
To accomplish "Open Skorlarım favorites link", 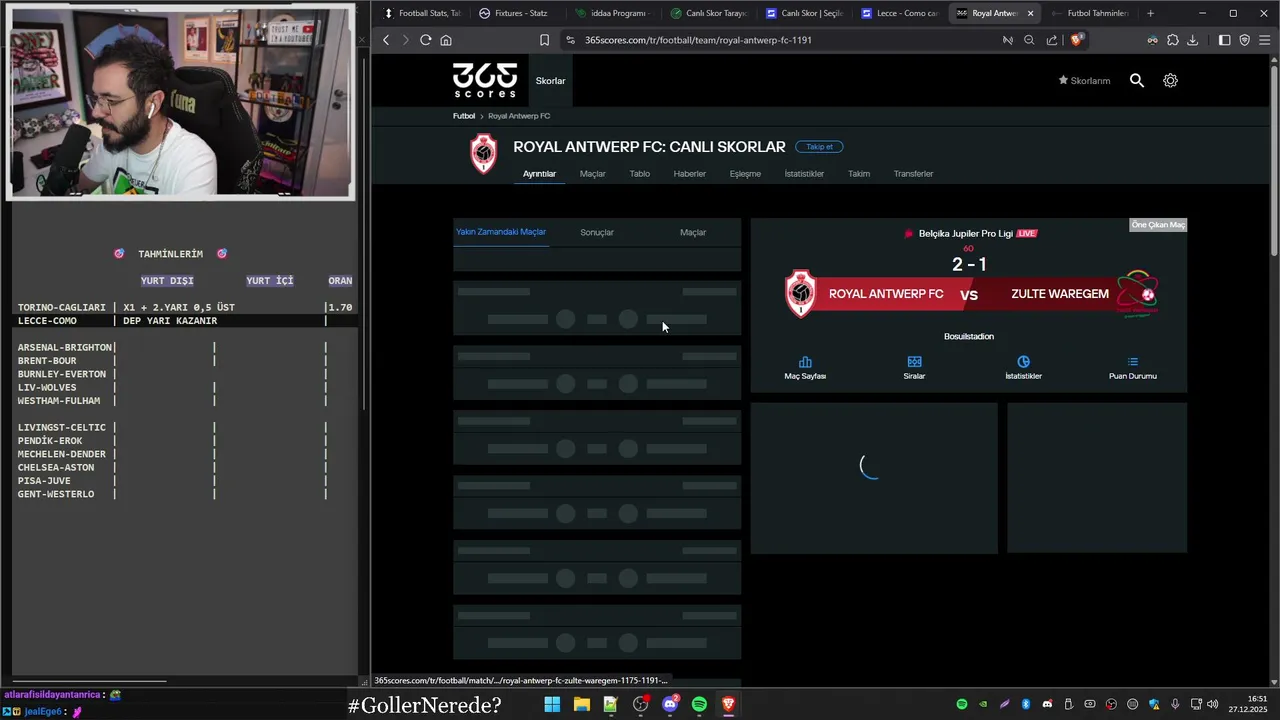I will coord(1084,81).
